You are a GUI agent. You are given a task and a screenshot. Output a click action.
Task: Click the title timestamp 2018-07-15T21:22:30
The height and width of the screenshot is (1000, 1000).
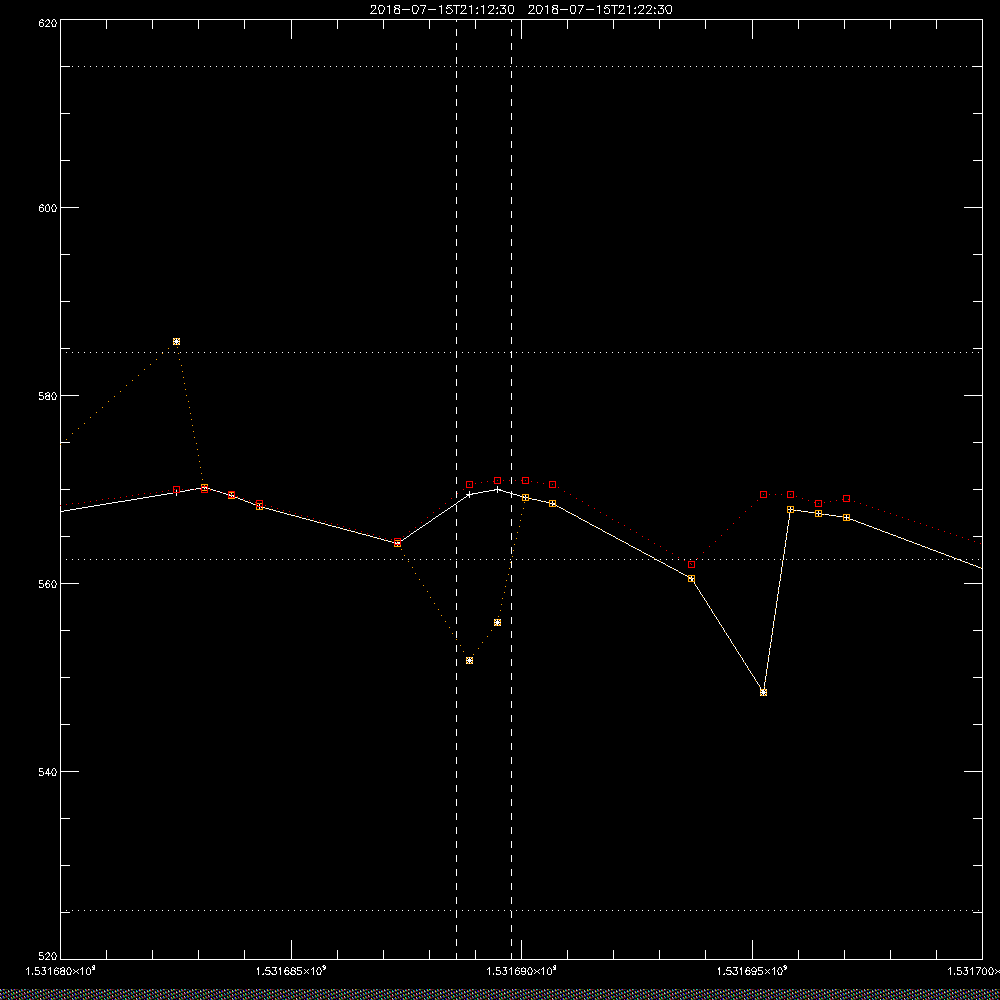[x=600, y=10]
